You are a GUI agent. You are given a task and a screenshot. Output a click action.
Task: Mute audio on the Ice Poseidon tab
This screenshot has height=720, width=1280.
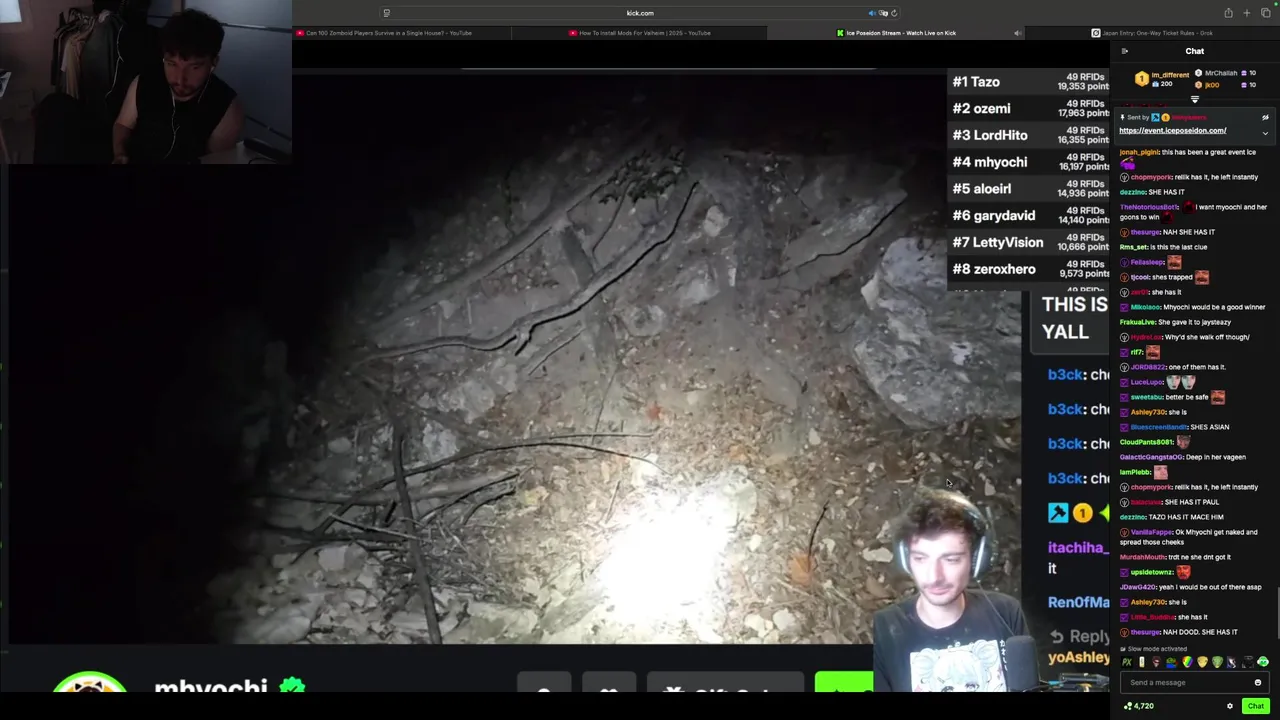1017,33
